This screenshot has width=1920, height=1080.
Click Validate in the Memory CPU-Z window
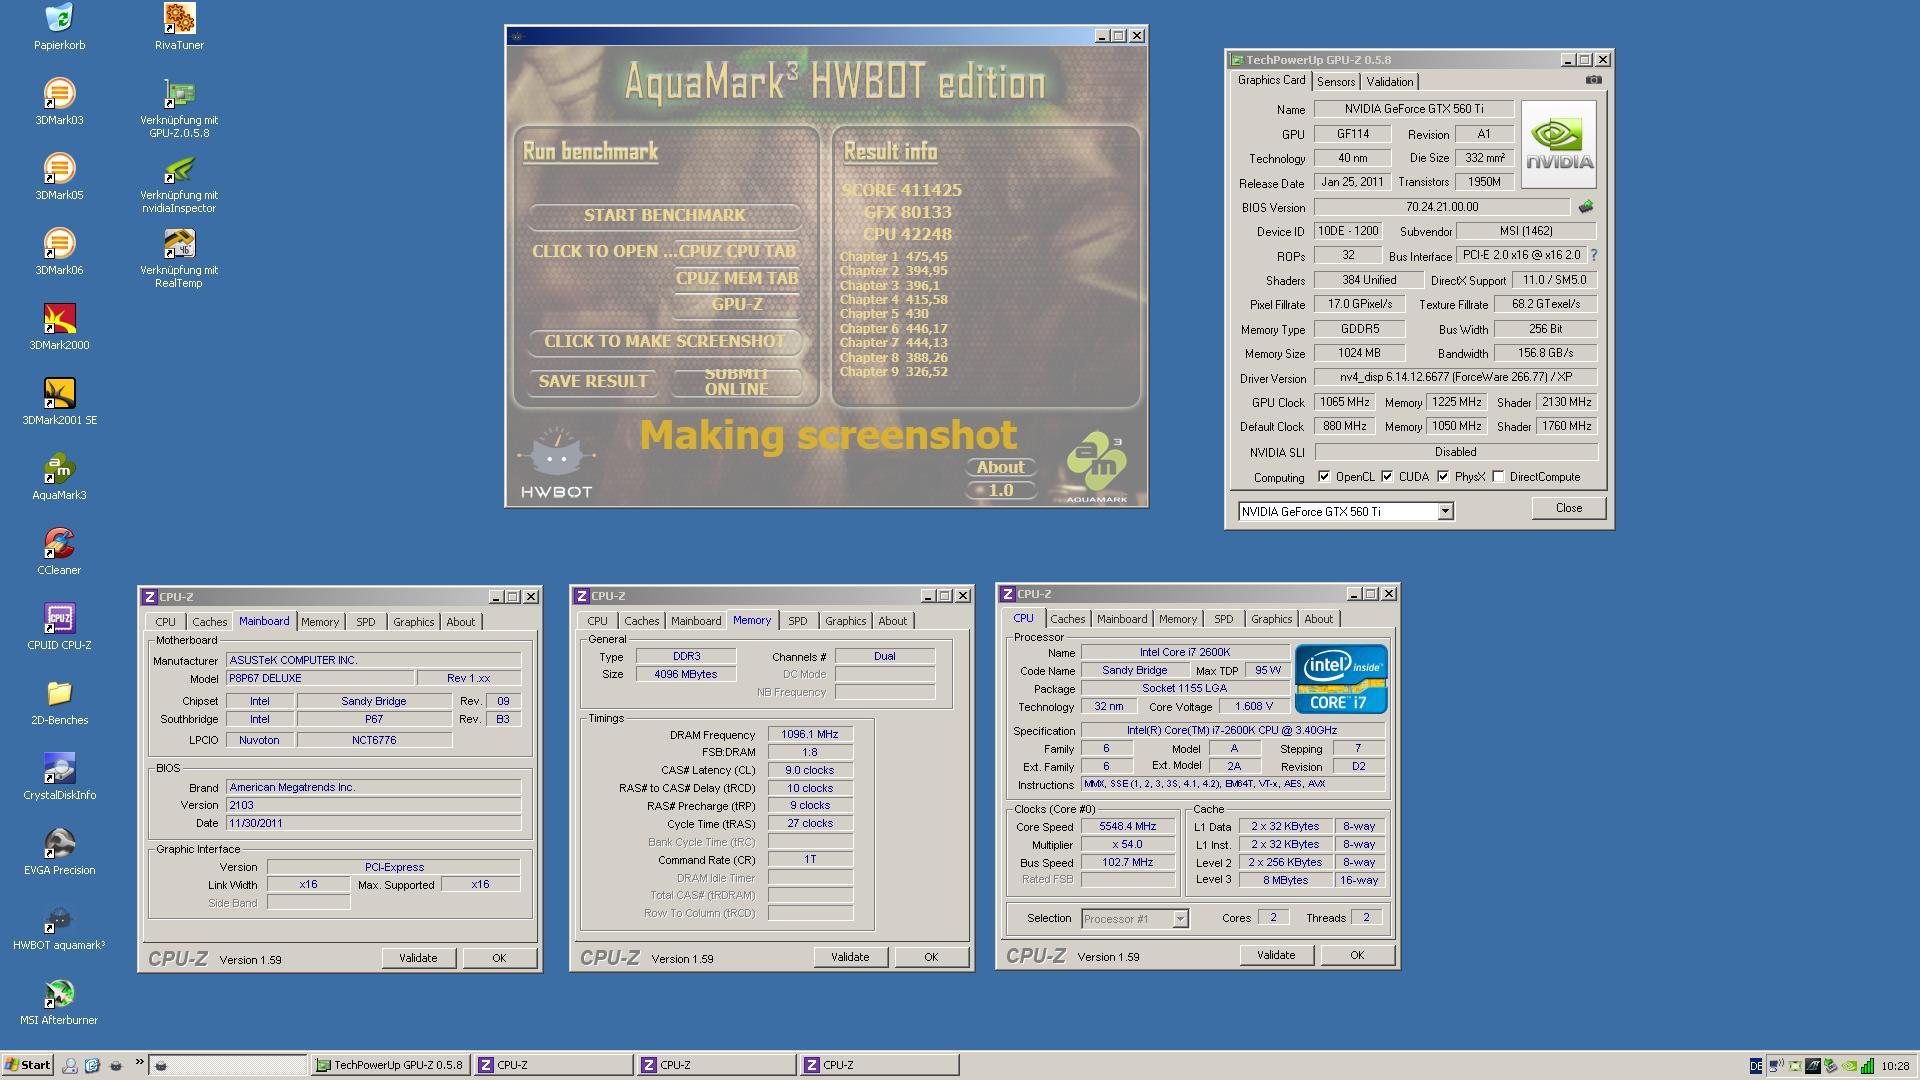[850, 957]
